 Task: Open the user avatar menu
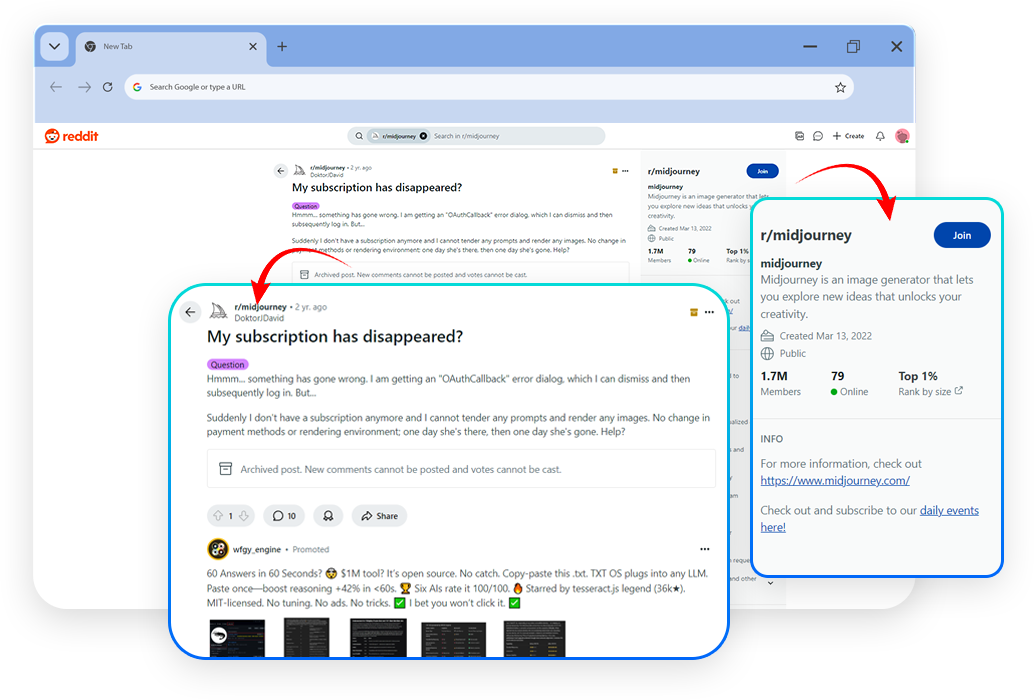902,136
